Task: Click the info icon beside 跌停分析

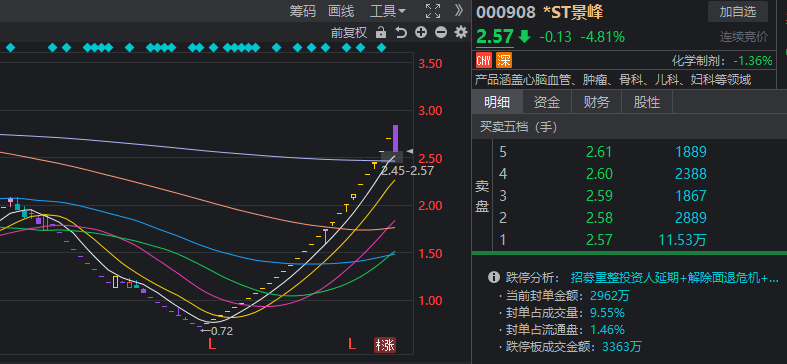Action: click(494, 277)
